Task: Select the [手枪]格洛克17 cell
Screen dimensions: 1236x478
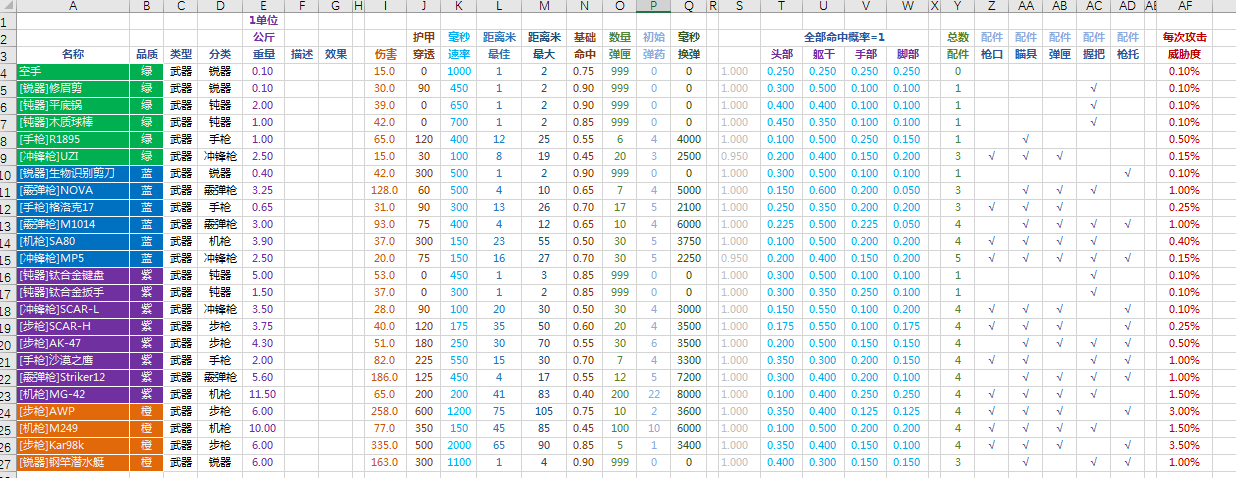Action: [x=73, y=207]
